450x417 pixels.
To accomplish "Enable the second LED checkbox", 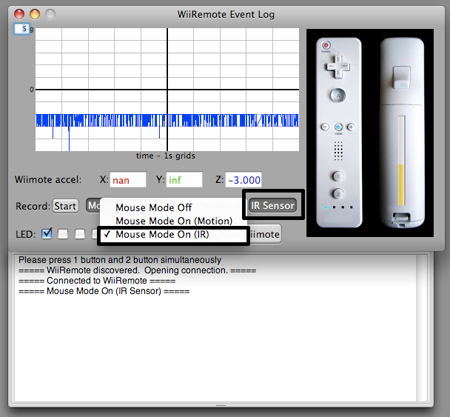I will click(63, 234).
